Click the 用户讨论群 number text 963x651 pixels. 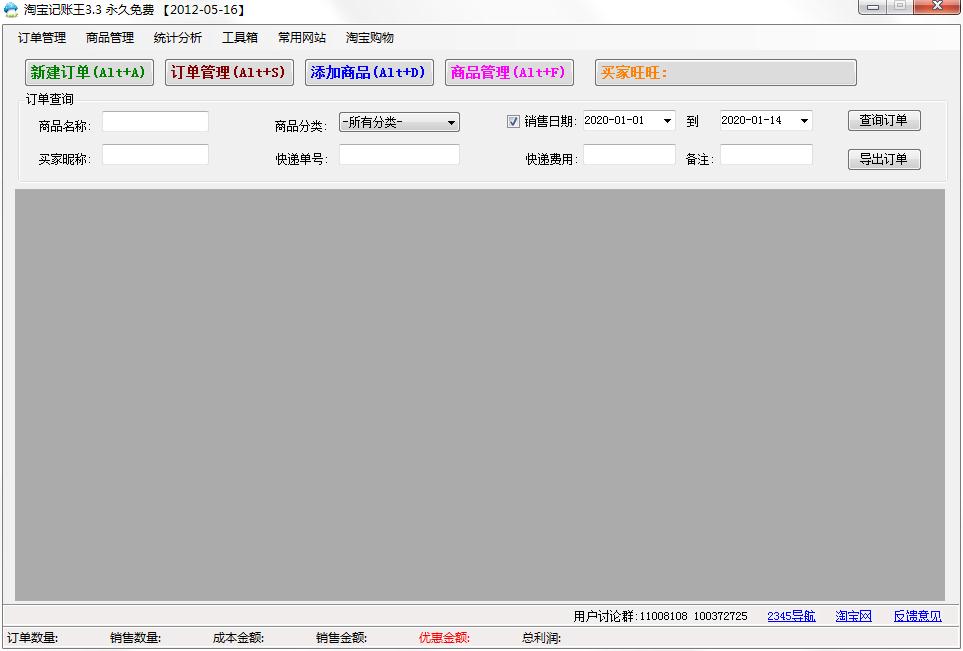coord(660,616)
